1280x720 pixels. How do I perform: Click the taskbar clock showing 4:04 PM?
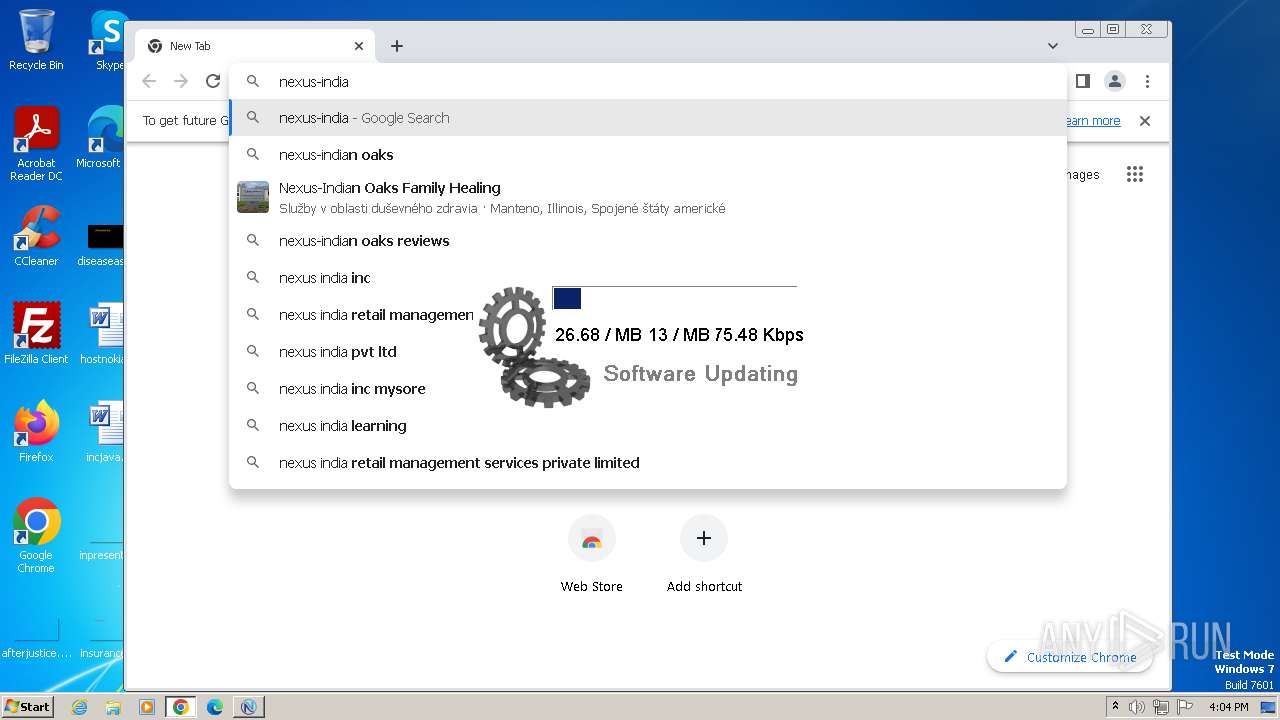pyautogui.click(x=1228, y=707)
